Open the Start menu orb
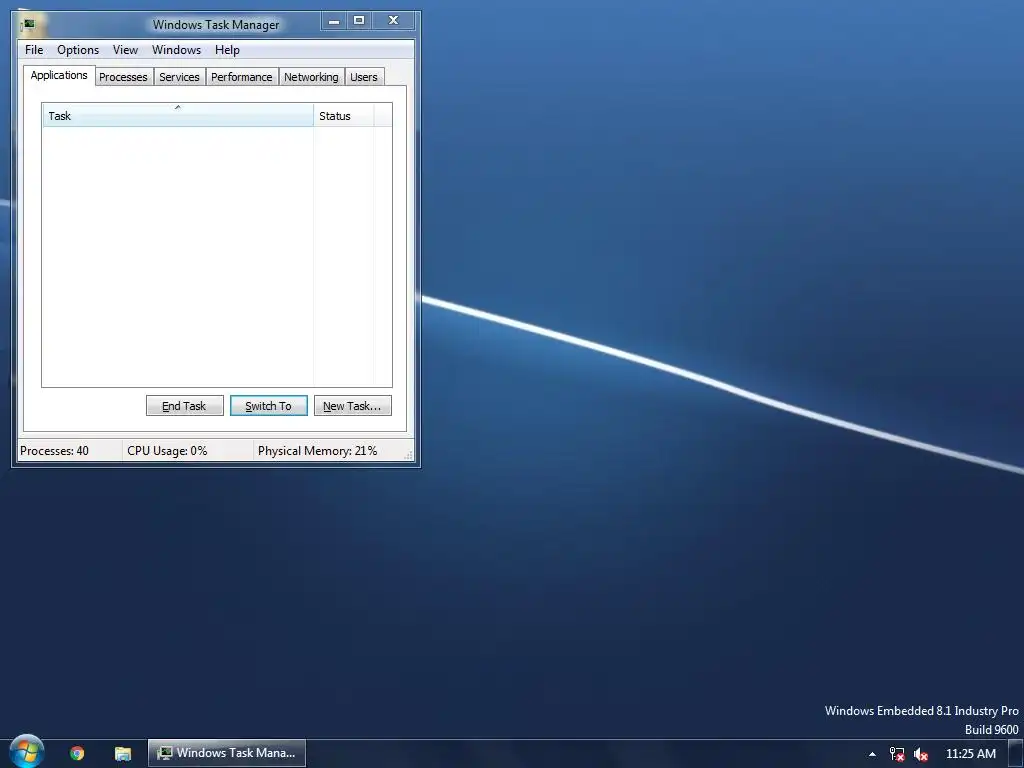The height and width of the screenshot is (768, 1024). 27,751
